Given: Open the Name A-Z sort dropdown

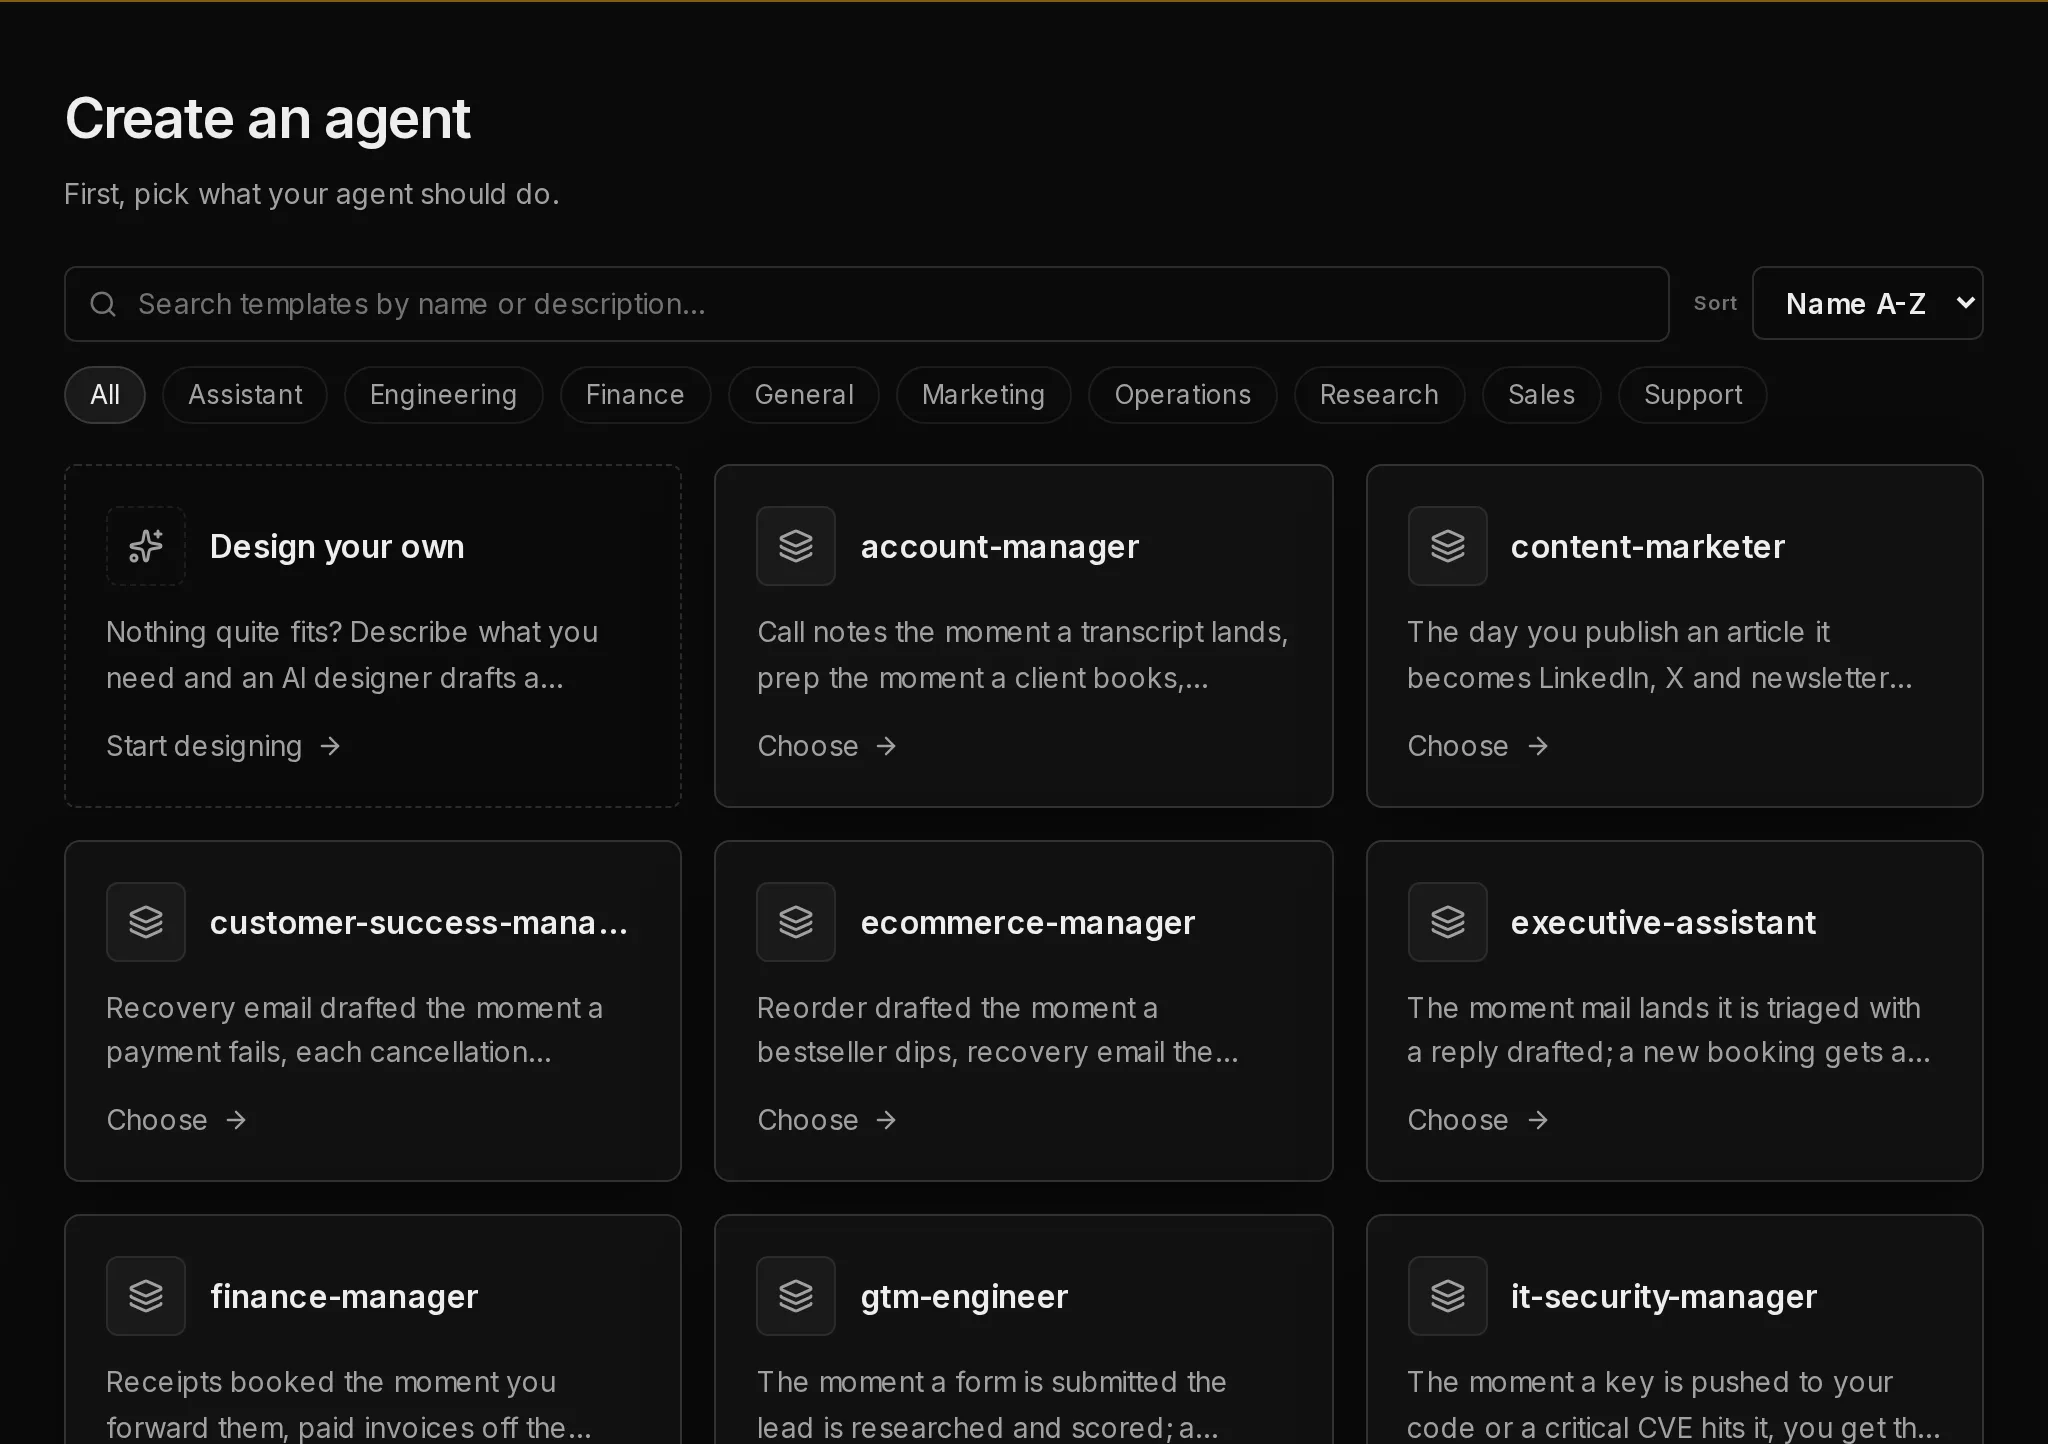Looking at the screenshot, I should pos(1867,303).
